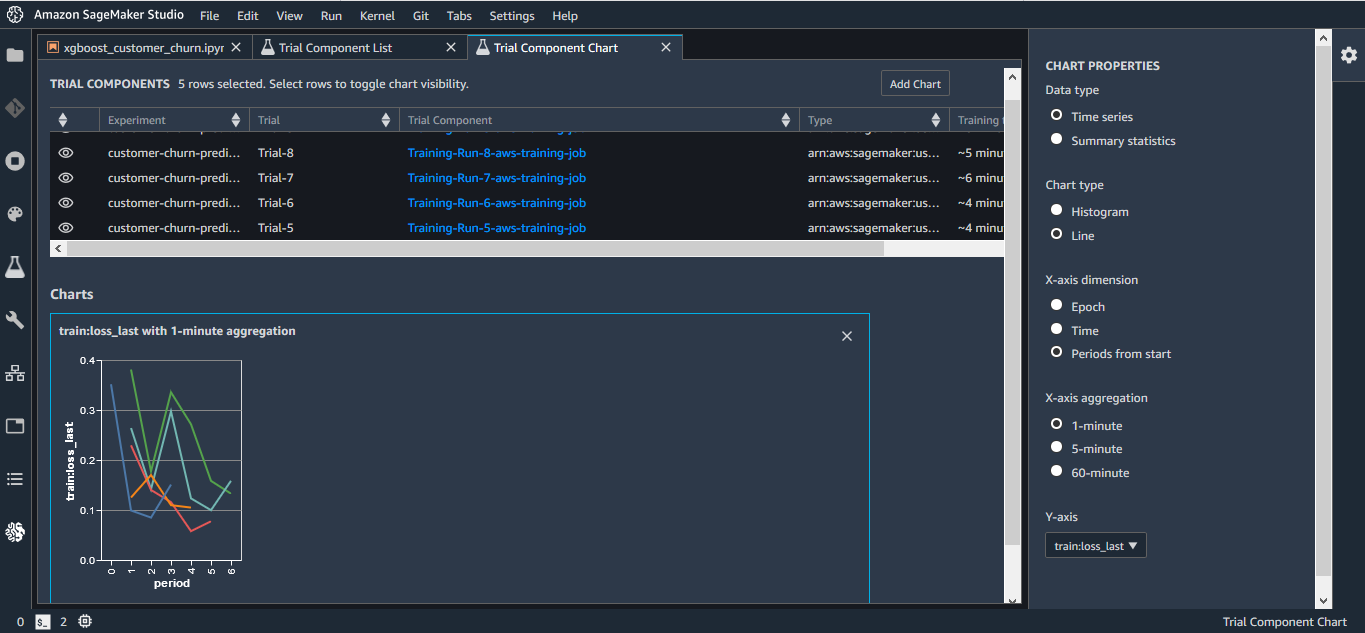
Task: Close the train:loss_last chart
Action: pyautogui.click(x=847, y=336)
